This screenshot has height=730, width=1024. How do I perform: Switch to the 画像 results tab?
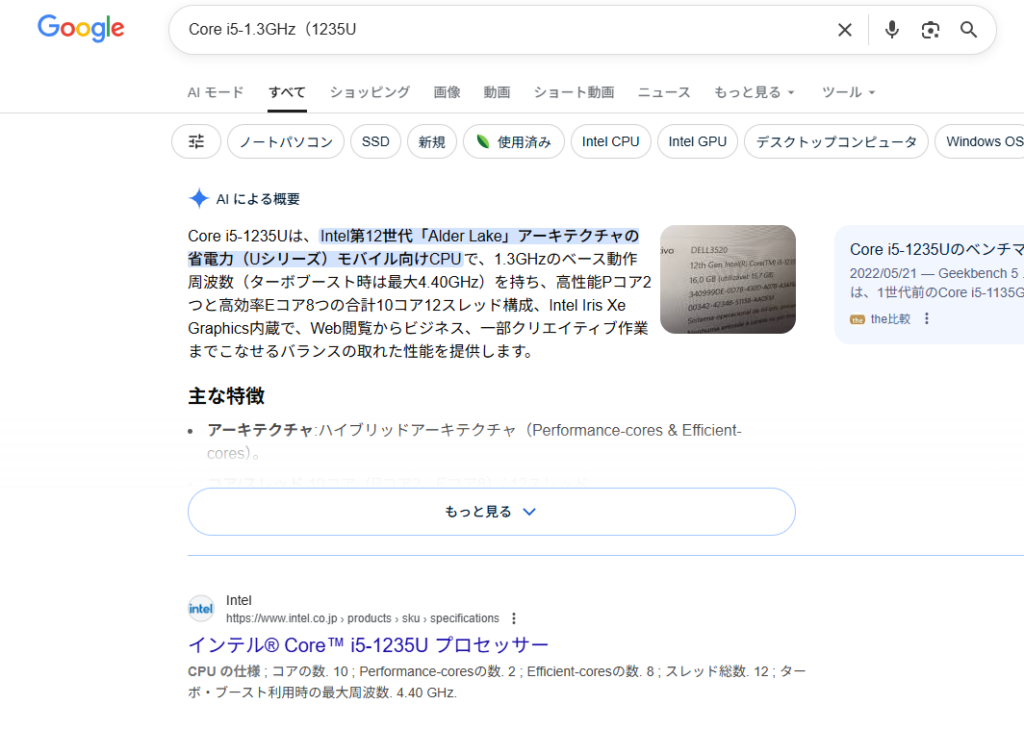[x=446, y=92]
